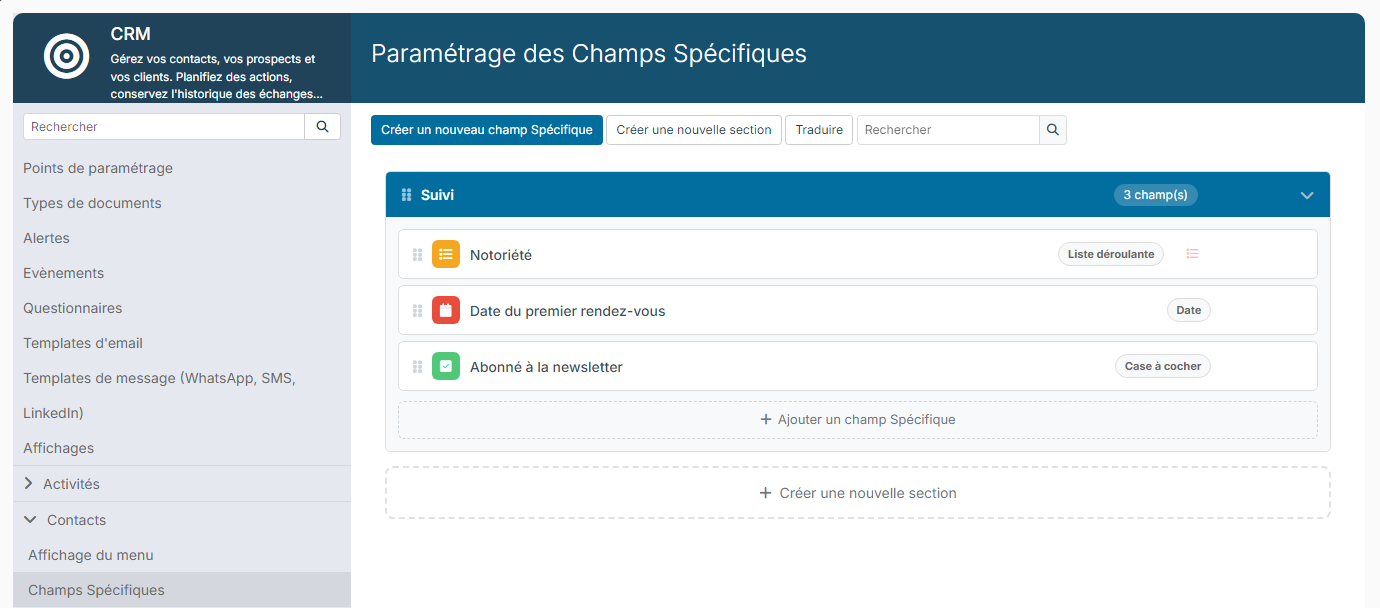
Task: Click the Case à cocher type badge
Action: [x=1163, y=366]
